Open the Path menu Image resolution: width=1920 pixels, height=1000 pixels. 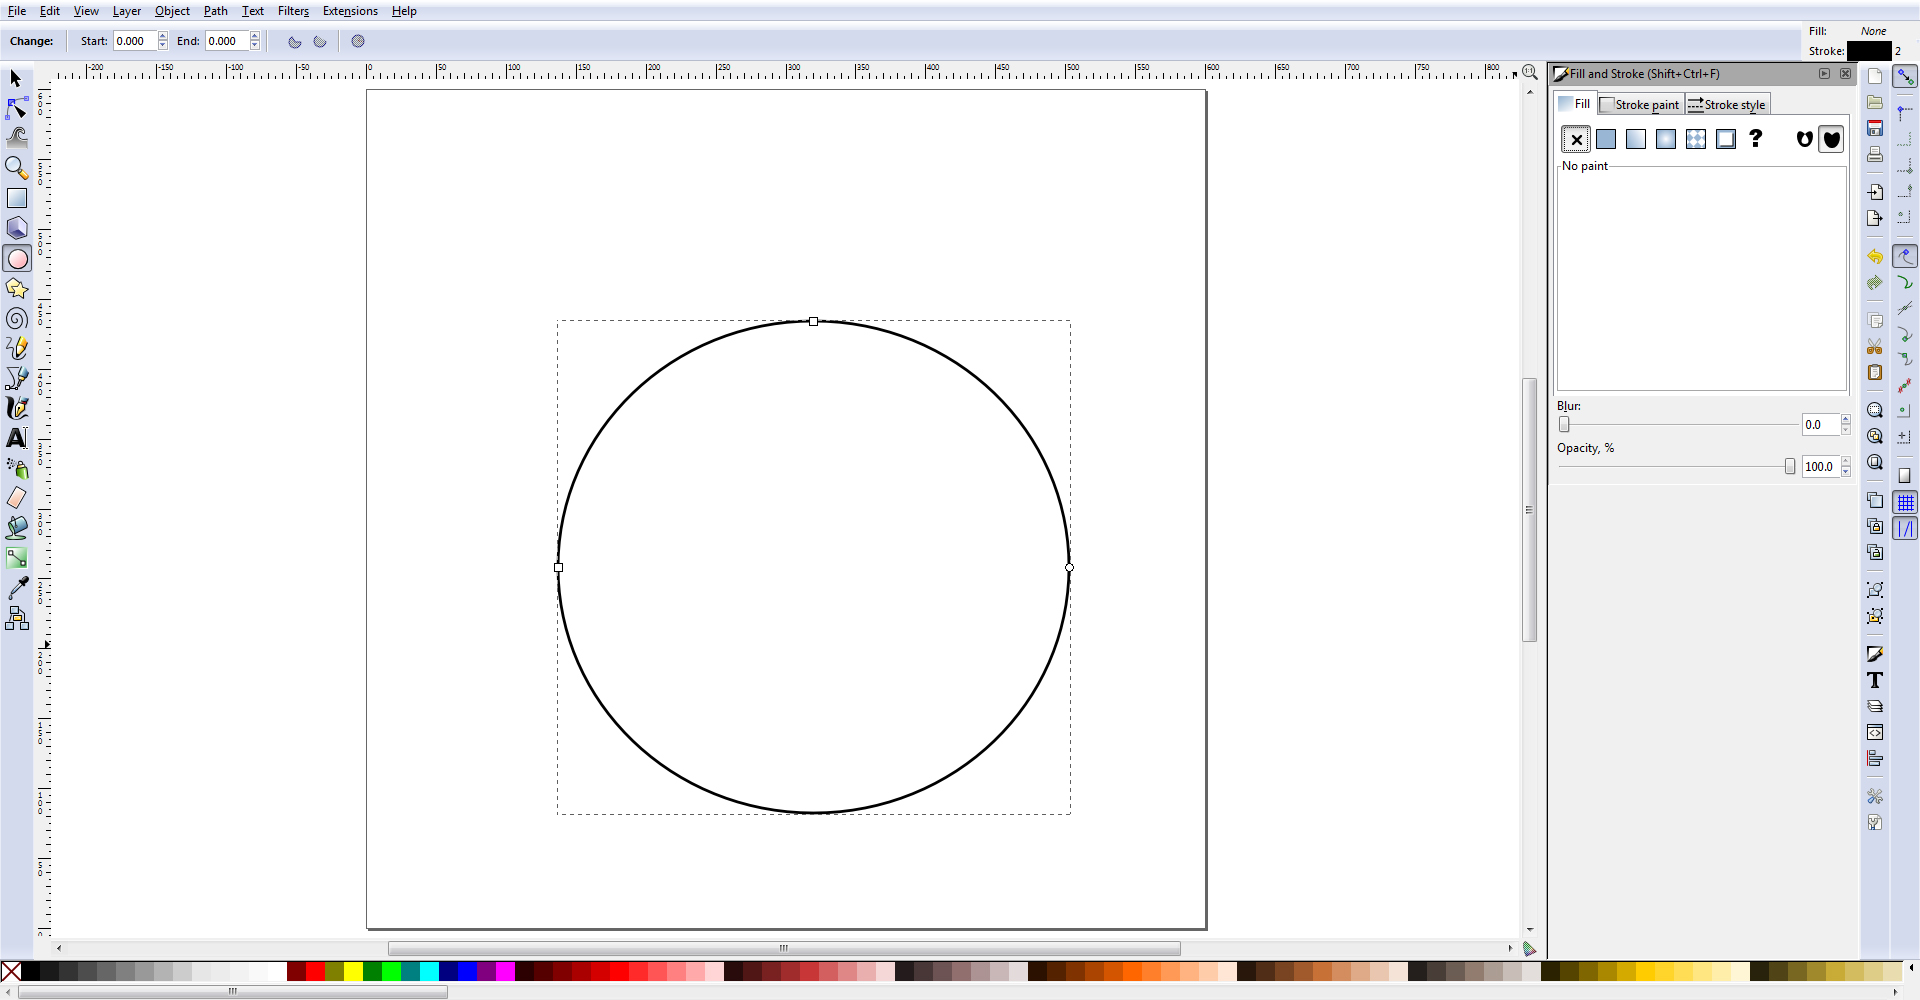click(216, 11)
